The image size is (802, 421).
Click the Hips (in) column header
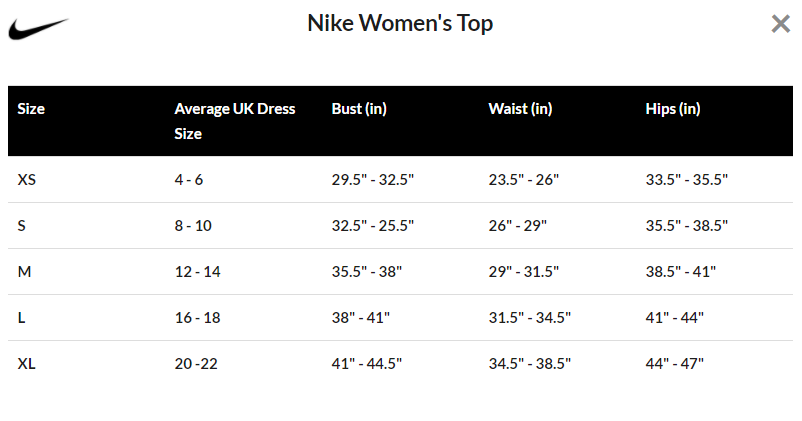(673, 108)
